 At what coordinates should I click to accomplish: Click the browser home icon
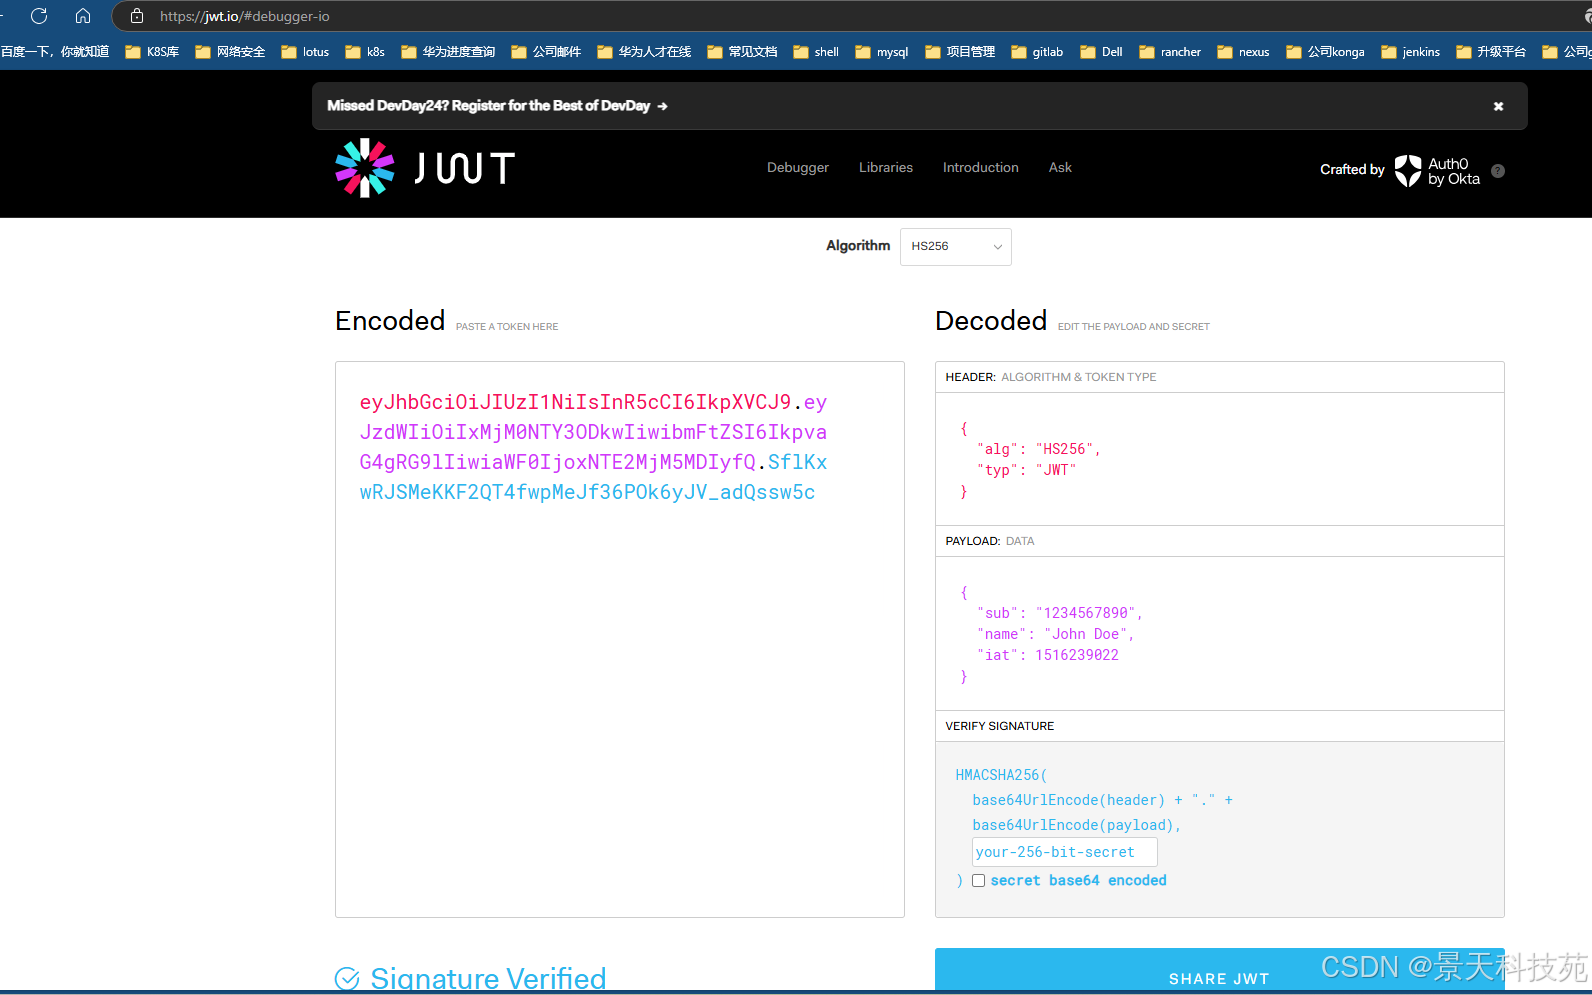(x=83, y=16)
